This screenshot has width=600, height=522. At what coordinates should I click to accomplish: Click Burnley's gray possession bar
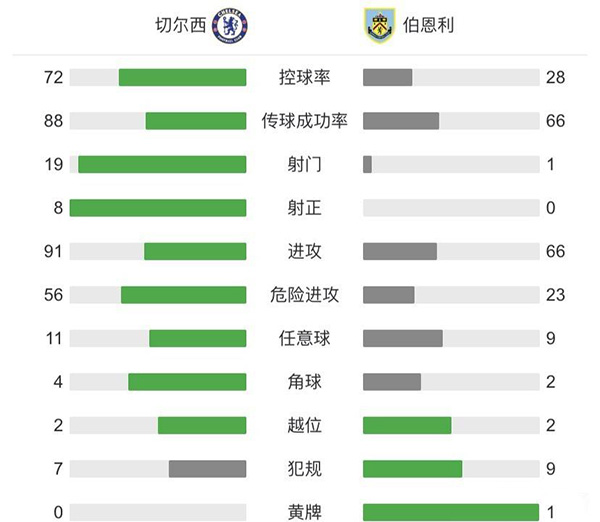pyautogui.click(x=388, y=78)
